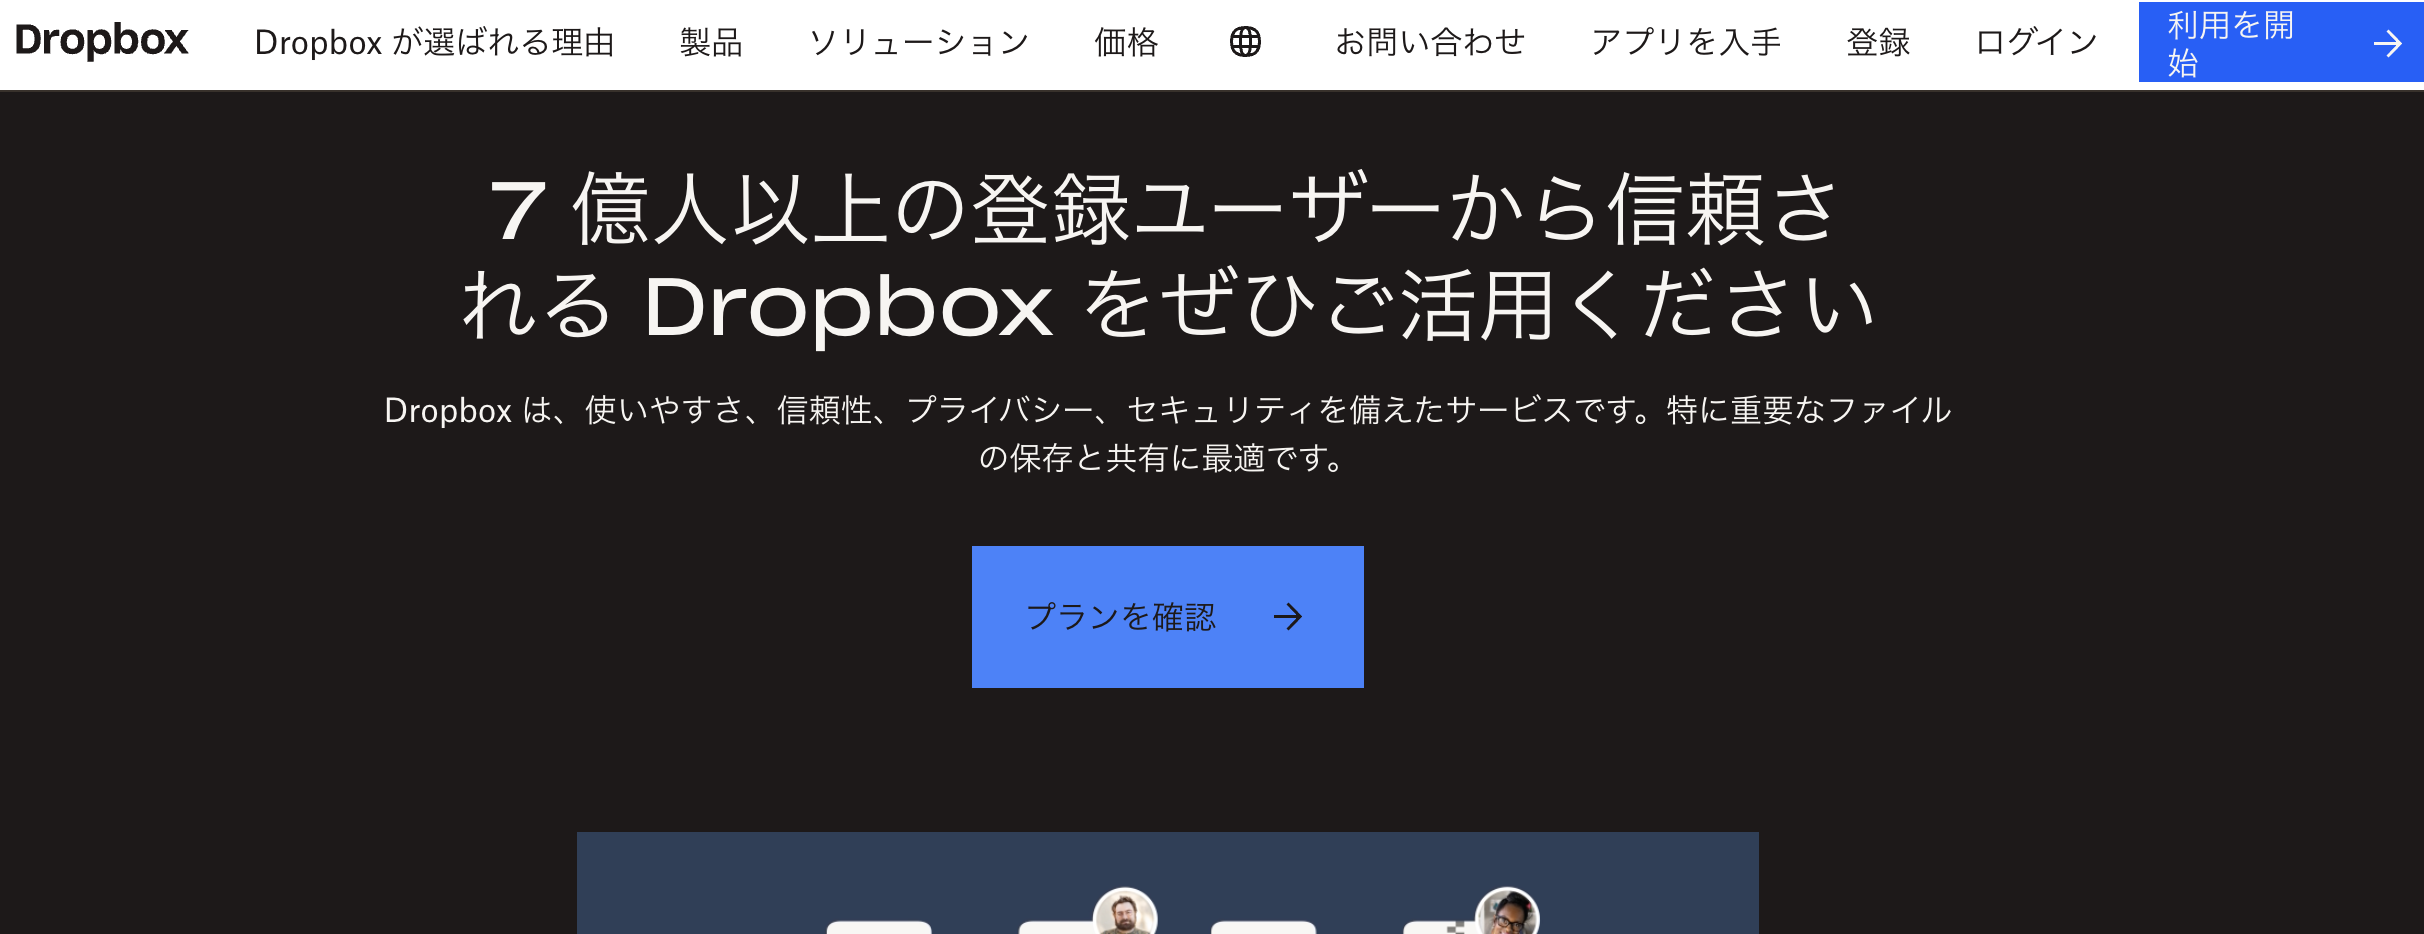Click the 登録 link
The image size is (2424, 934).
point(1879,43)
